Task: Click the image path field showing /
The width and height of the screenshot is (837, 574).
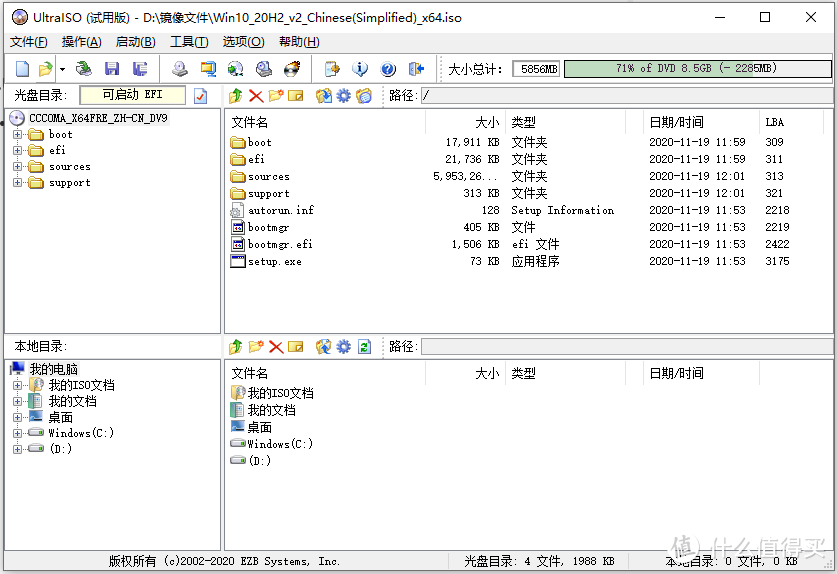Action: coord(626,96)
